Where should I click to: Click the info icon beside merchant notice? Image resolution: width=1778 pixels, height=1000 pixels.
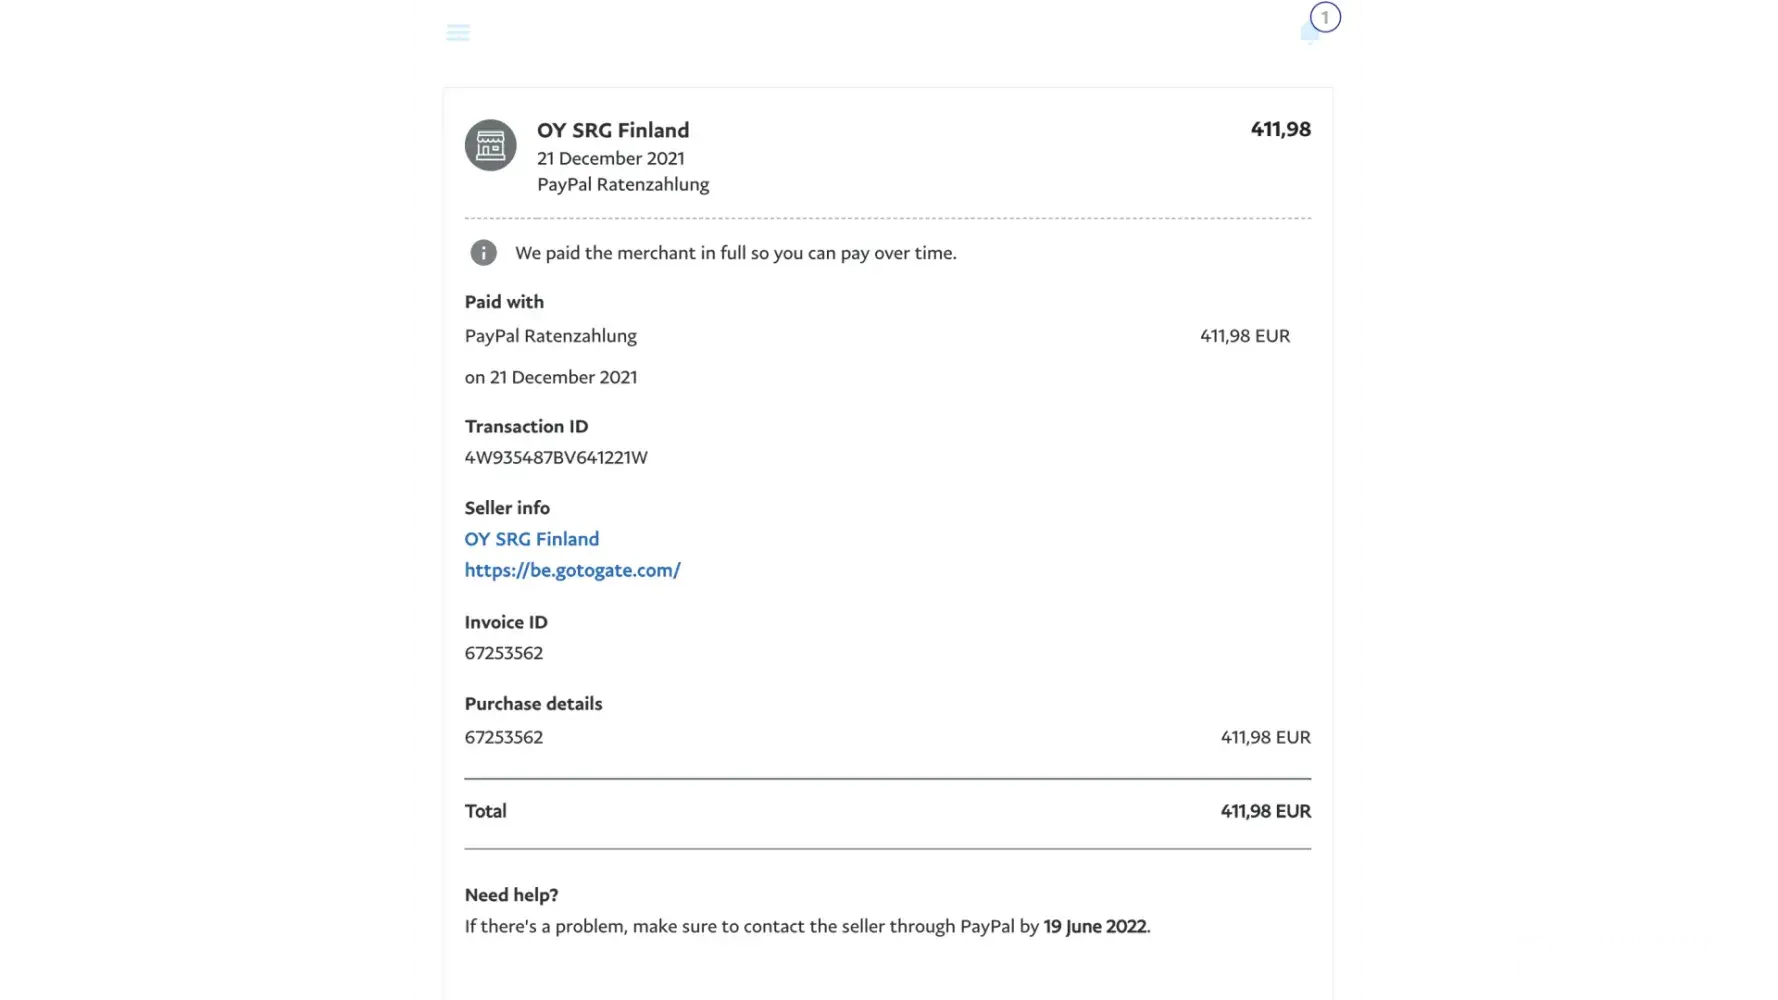pyautogui.click(x=483, y=253)
